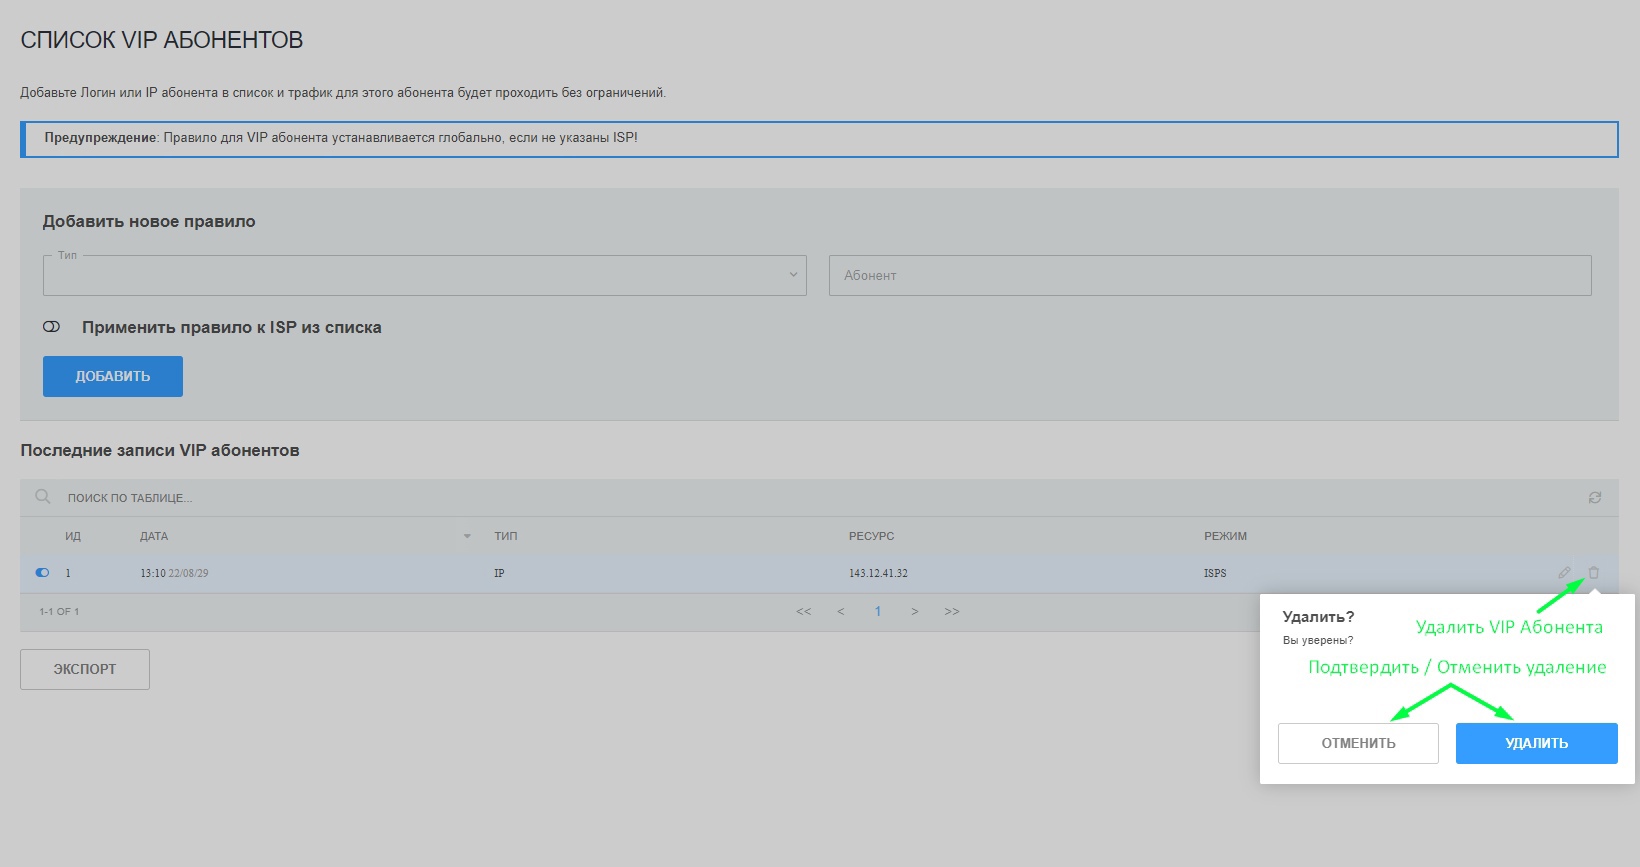Toggle 'Применить правило к ISP из списка' switch
This screenshot has height=867, width=1640.
click(x=52, y=327)
